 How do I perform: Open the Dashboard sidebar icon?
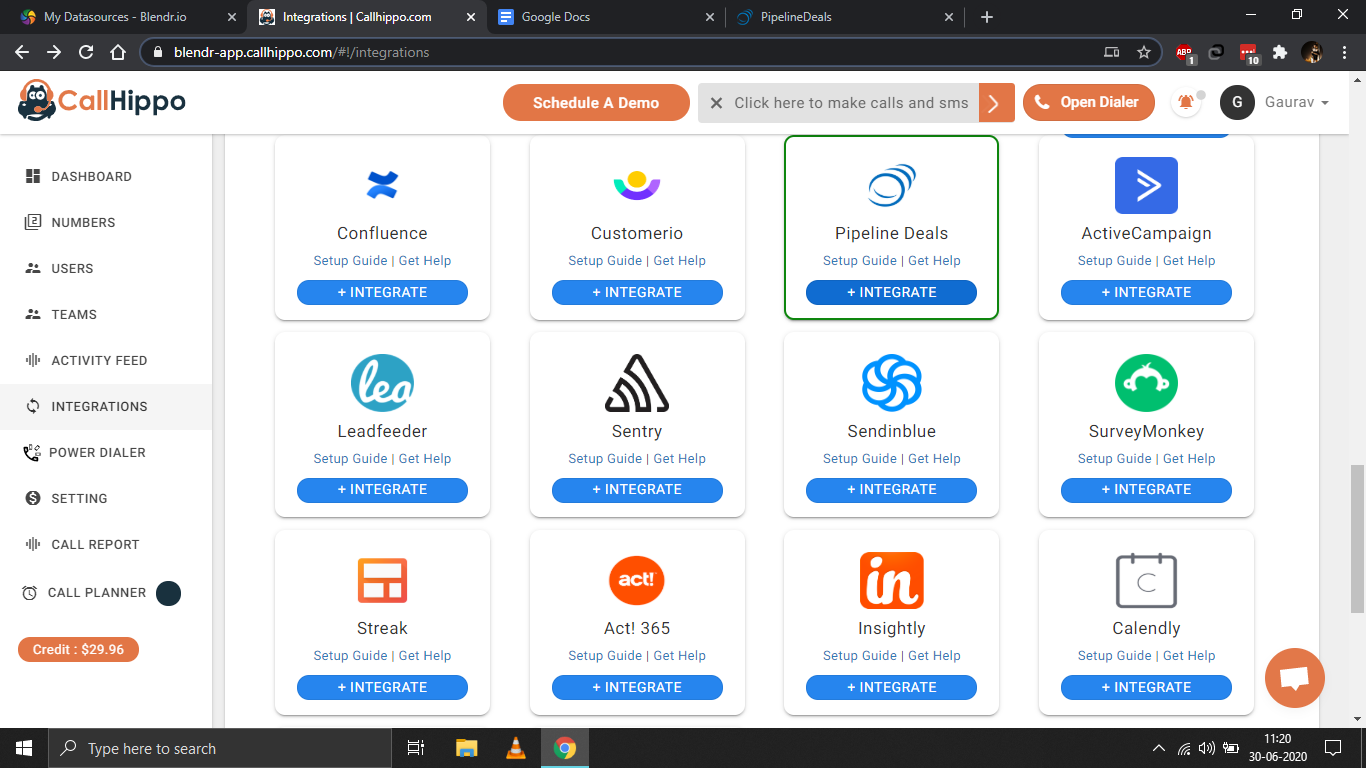(x=33, y=176)
